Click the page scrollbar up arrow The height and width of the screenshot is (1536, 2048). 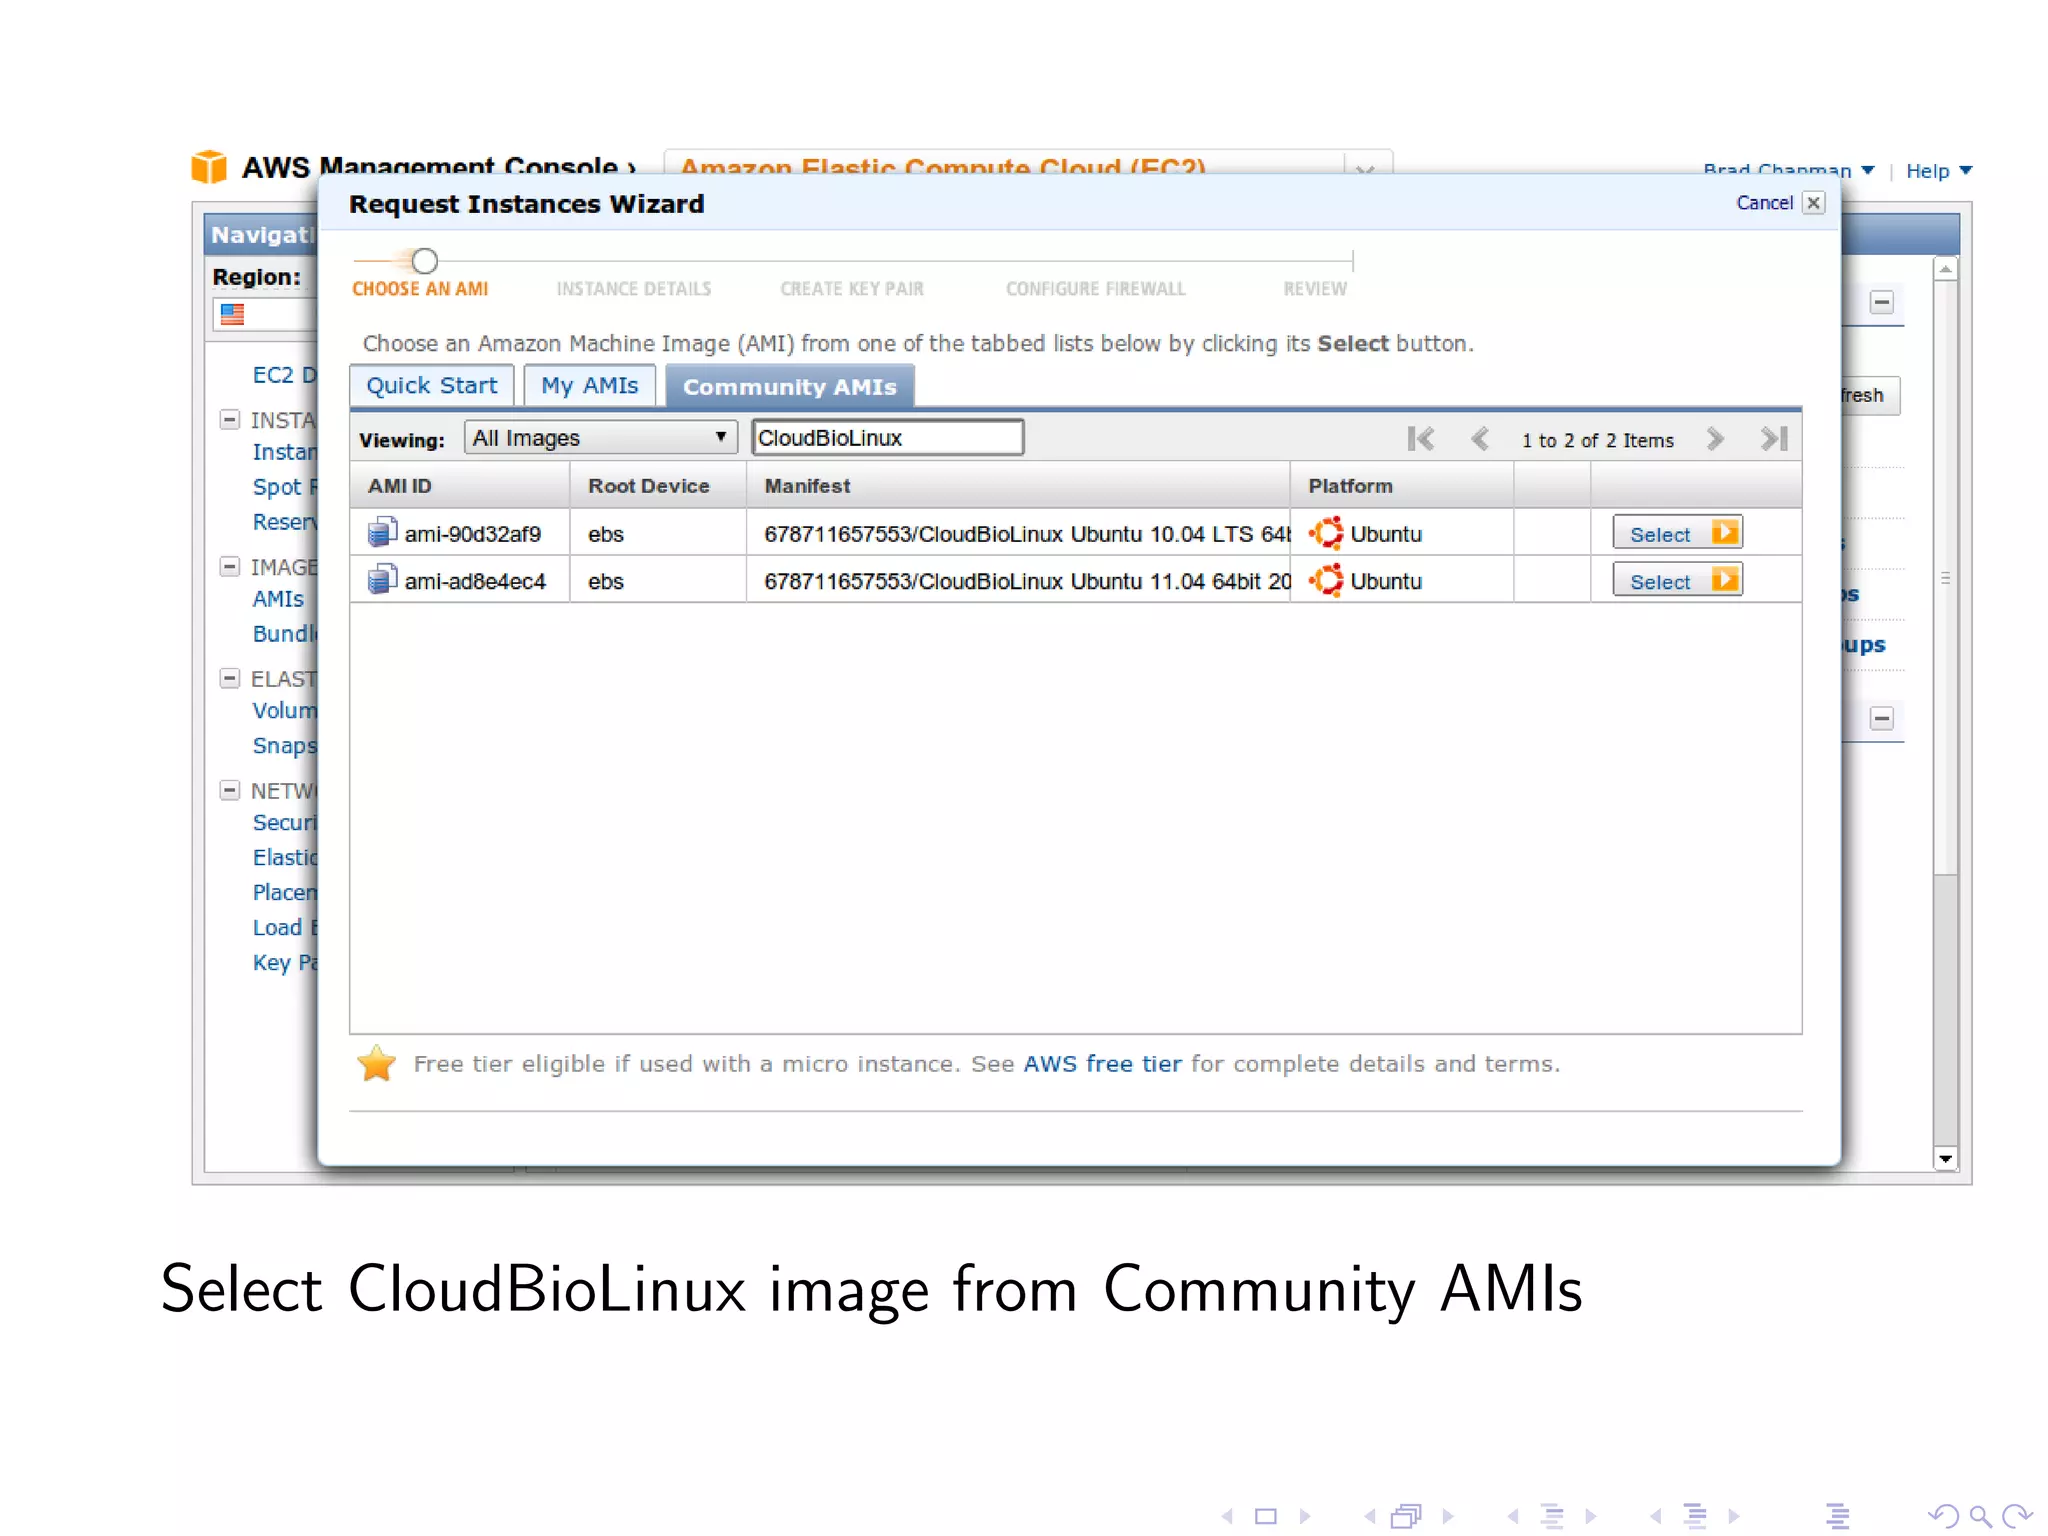point(1945,269)
